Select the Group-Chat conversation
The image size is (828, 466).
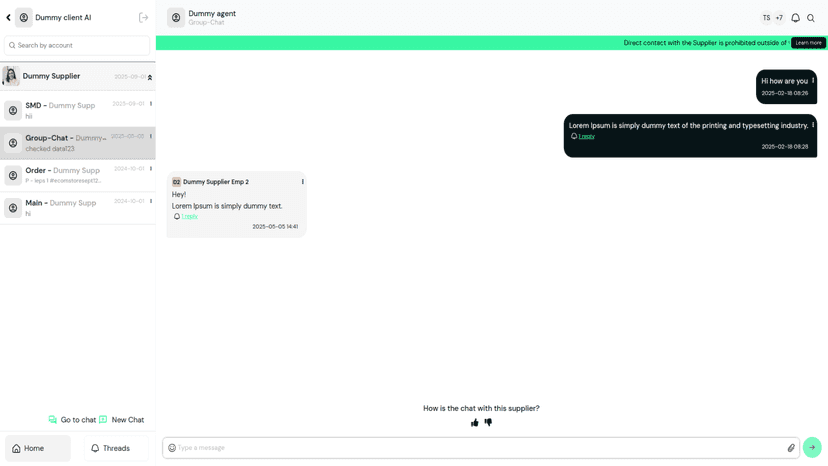tap(78, 143)
